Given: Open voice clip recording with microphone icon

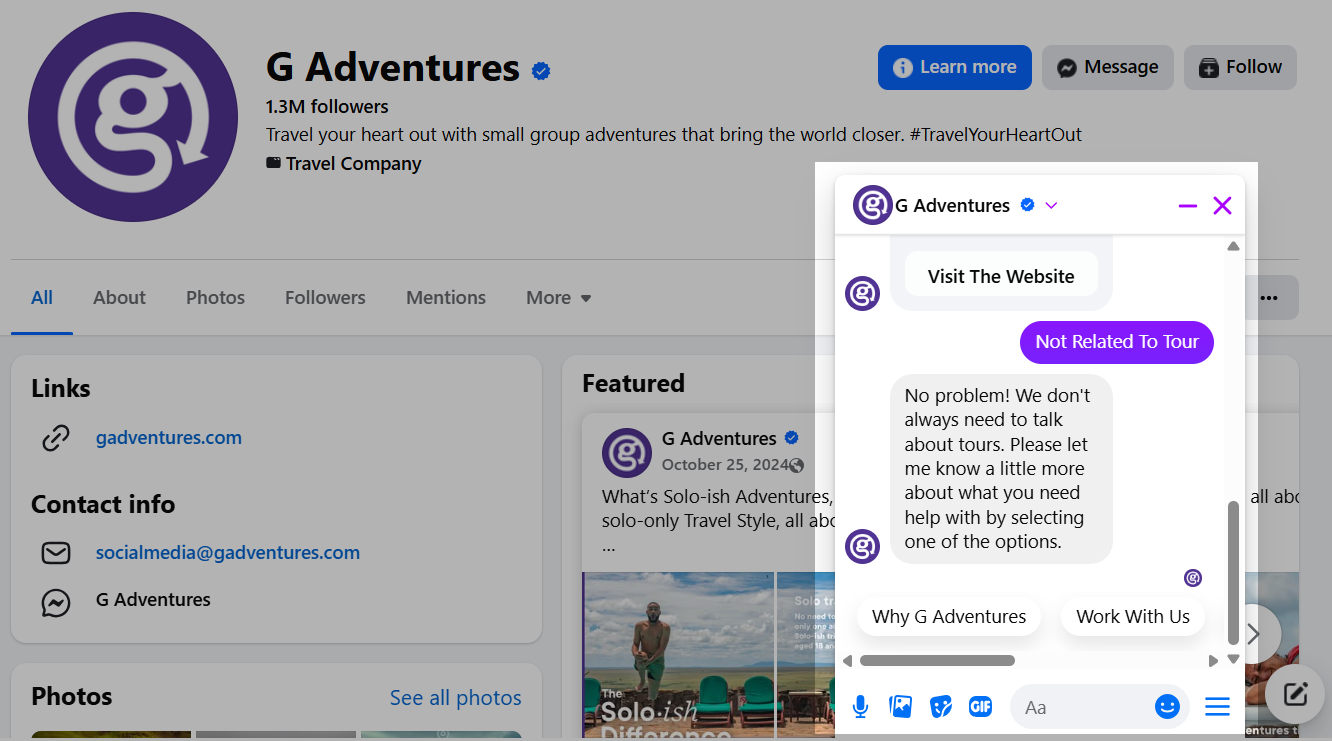Looking at the screenshot, I should point(860,707).
